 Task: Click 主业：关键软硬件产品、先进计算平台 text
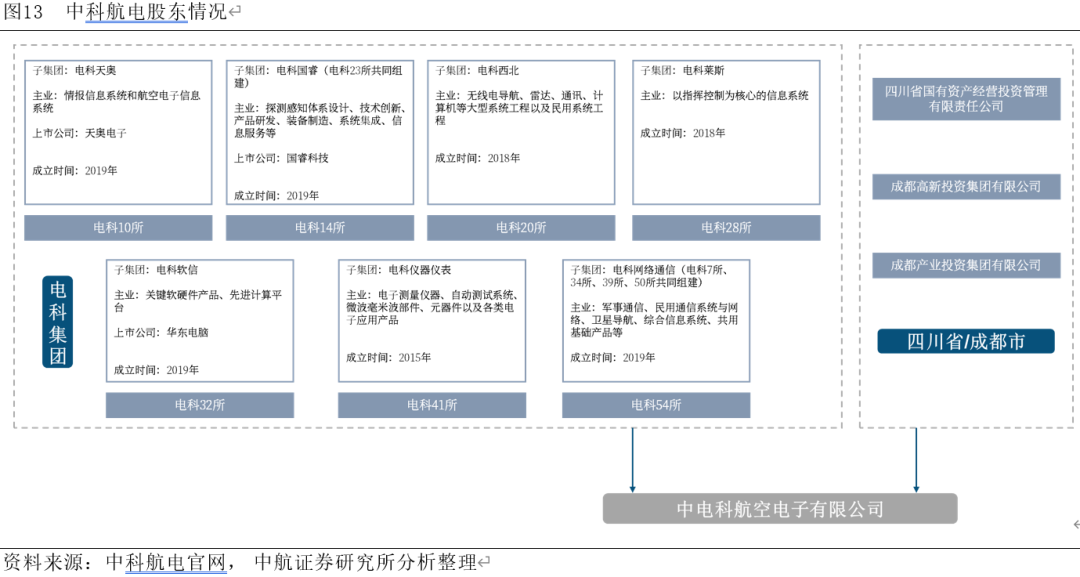[x=198, y=301]
